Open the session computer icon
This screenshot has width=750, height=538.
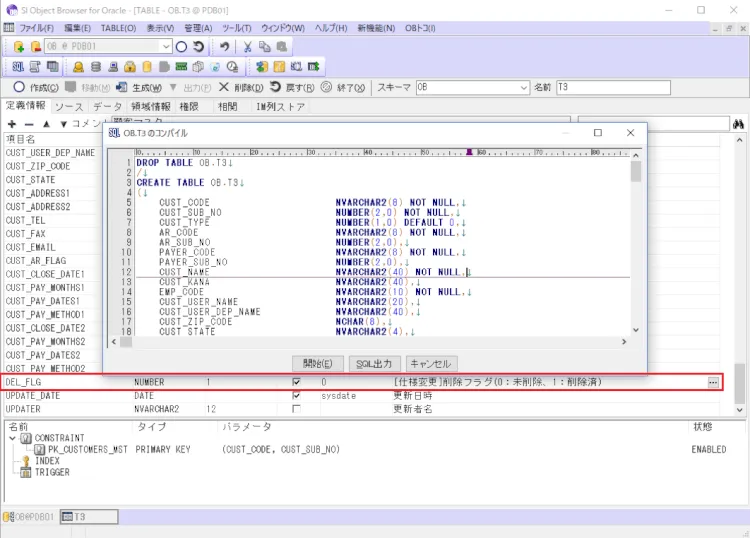click(113, 67)
